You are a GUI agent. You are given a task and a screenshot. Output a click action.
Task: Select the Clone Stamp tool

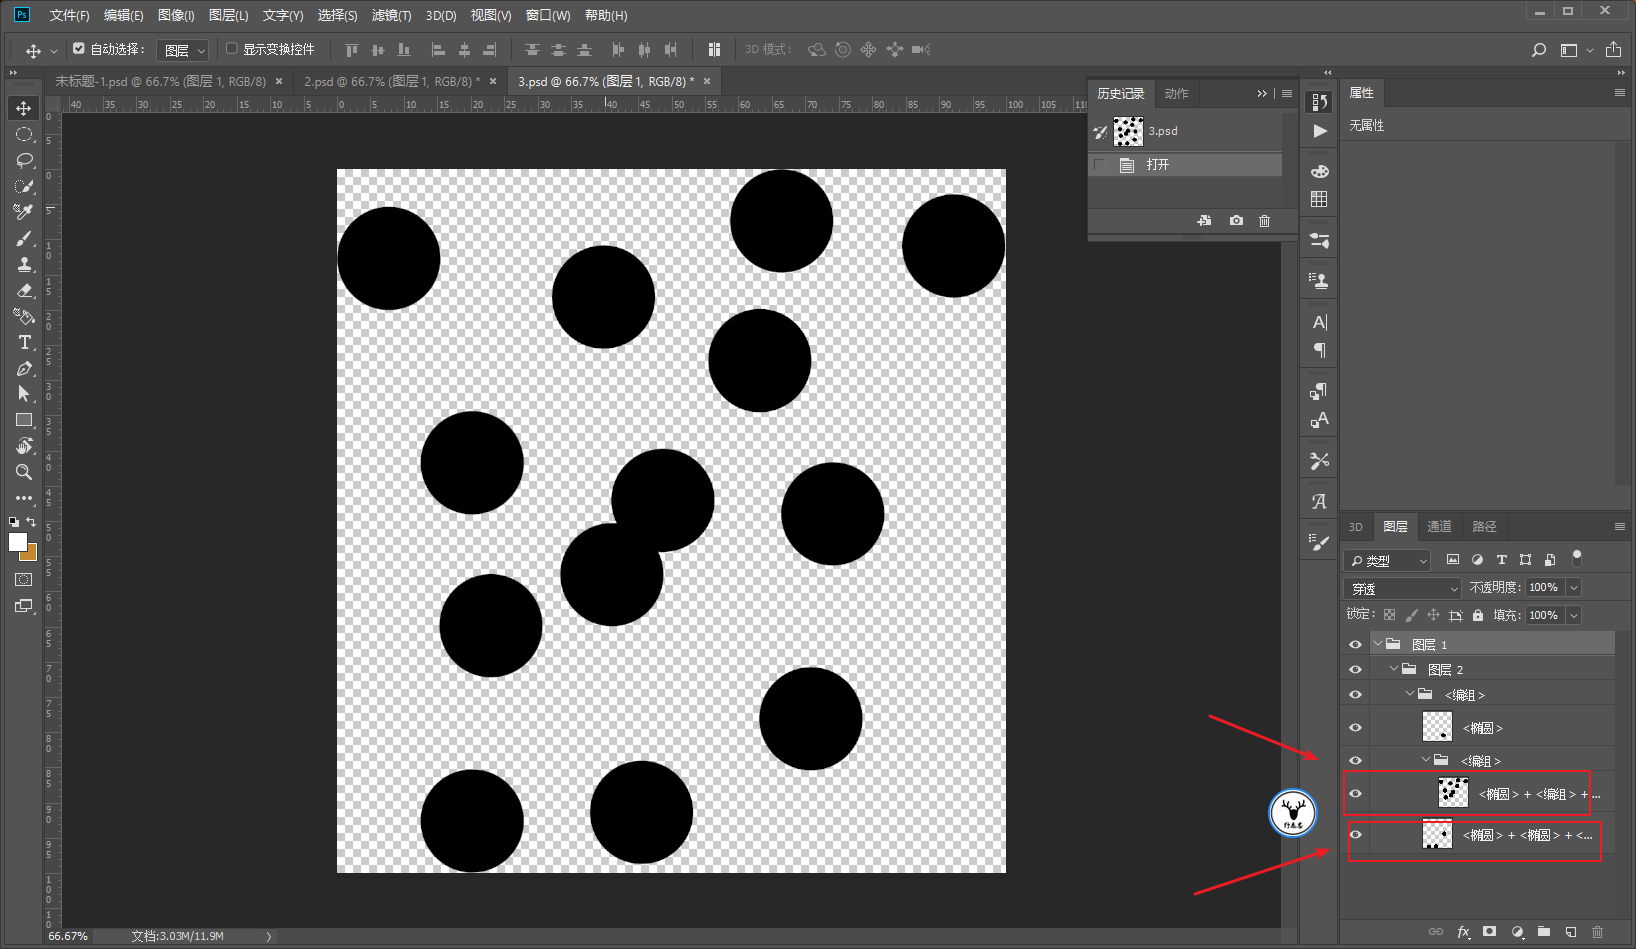[24, 264]
